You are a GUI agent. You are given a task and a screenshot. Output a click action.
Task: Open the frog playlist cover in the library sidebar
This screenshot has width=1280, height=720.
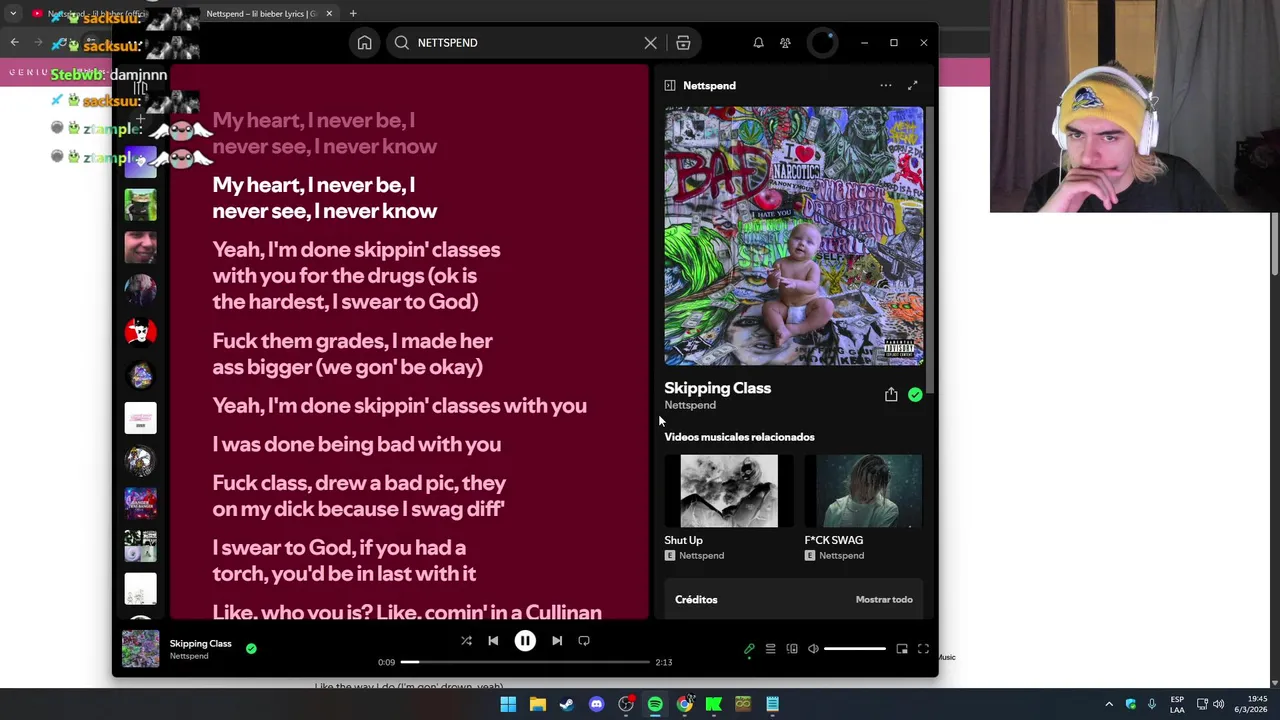coord(140,204)
